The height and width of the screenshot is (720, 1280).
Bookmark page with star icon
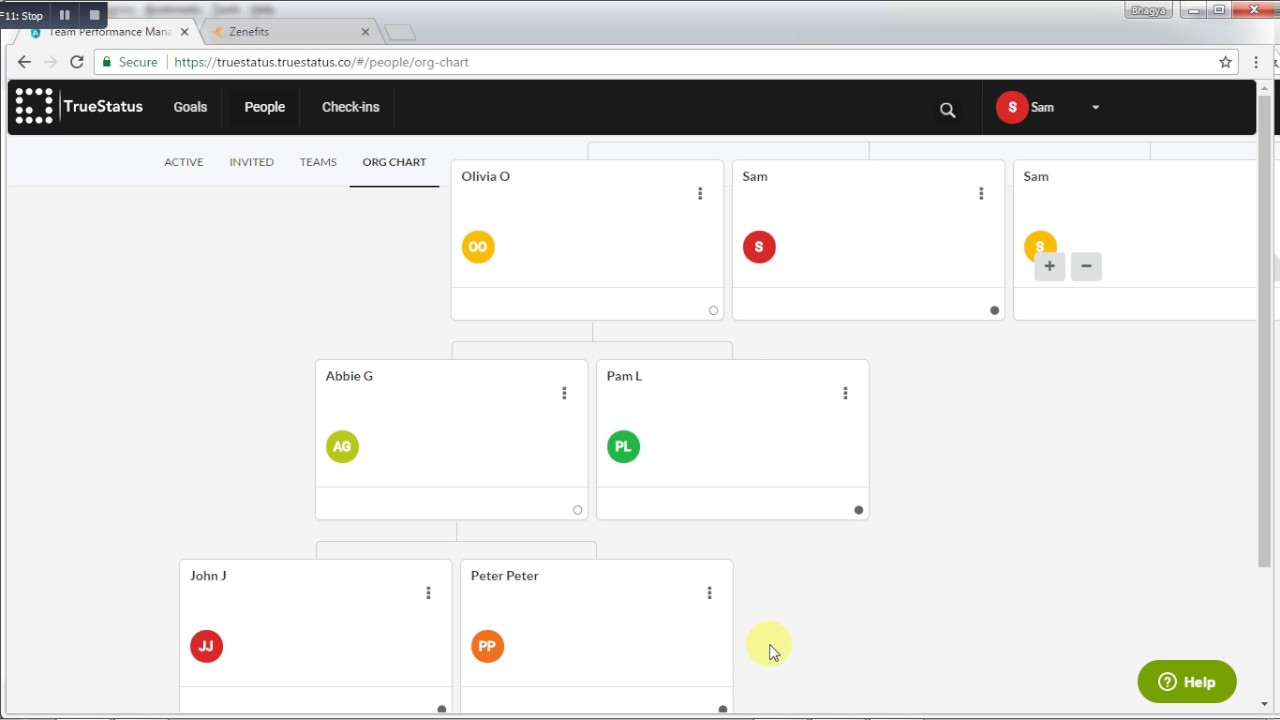click(1225, 62)
